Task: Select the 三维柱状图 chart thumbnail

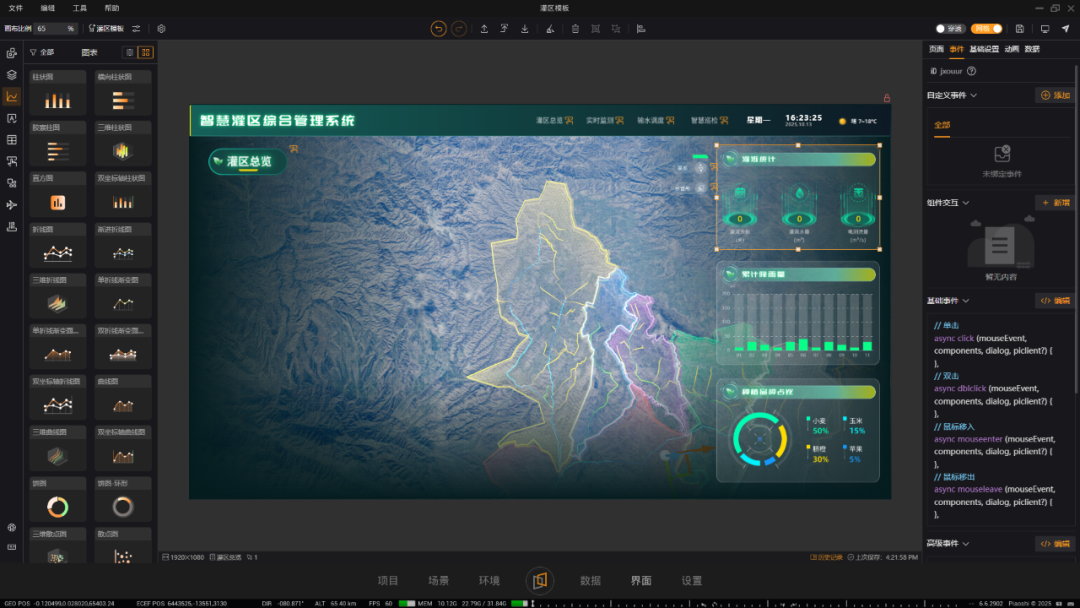Action: (123, 143)
